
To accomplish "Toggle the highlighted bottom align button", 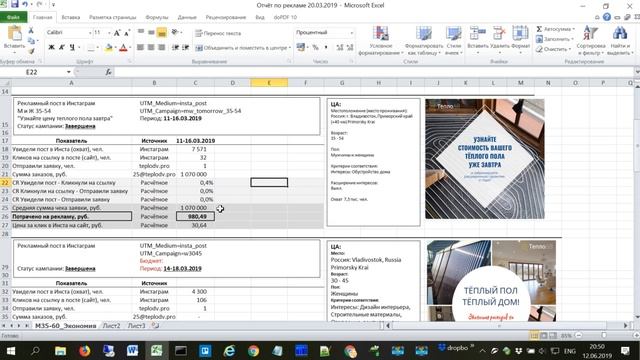I will tap(162, 33).
